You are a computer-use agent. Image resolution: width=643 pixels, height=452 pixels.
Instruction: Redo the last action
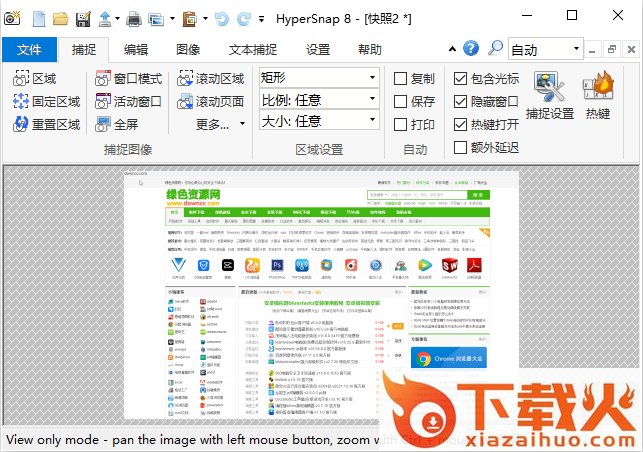[244, 19]
